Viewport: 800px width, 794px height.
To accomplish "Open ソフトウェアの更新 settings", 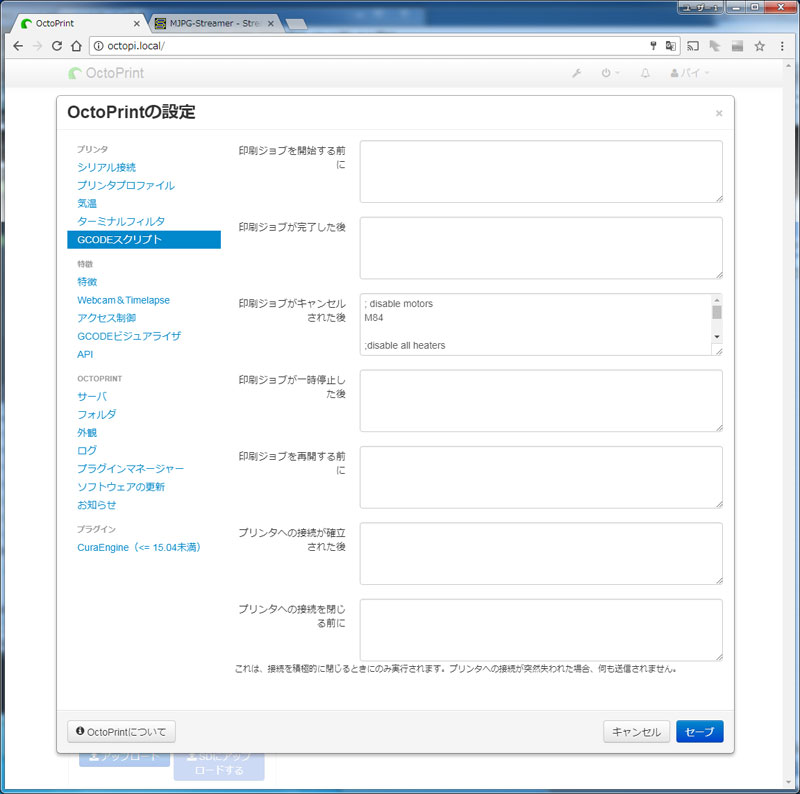I will pos(121,487).
